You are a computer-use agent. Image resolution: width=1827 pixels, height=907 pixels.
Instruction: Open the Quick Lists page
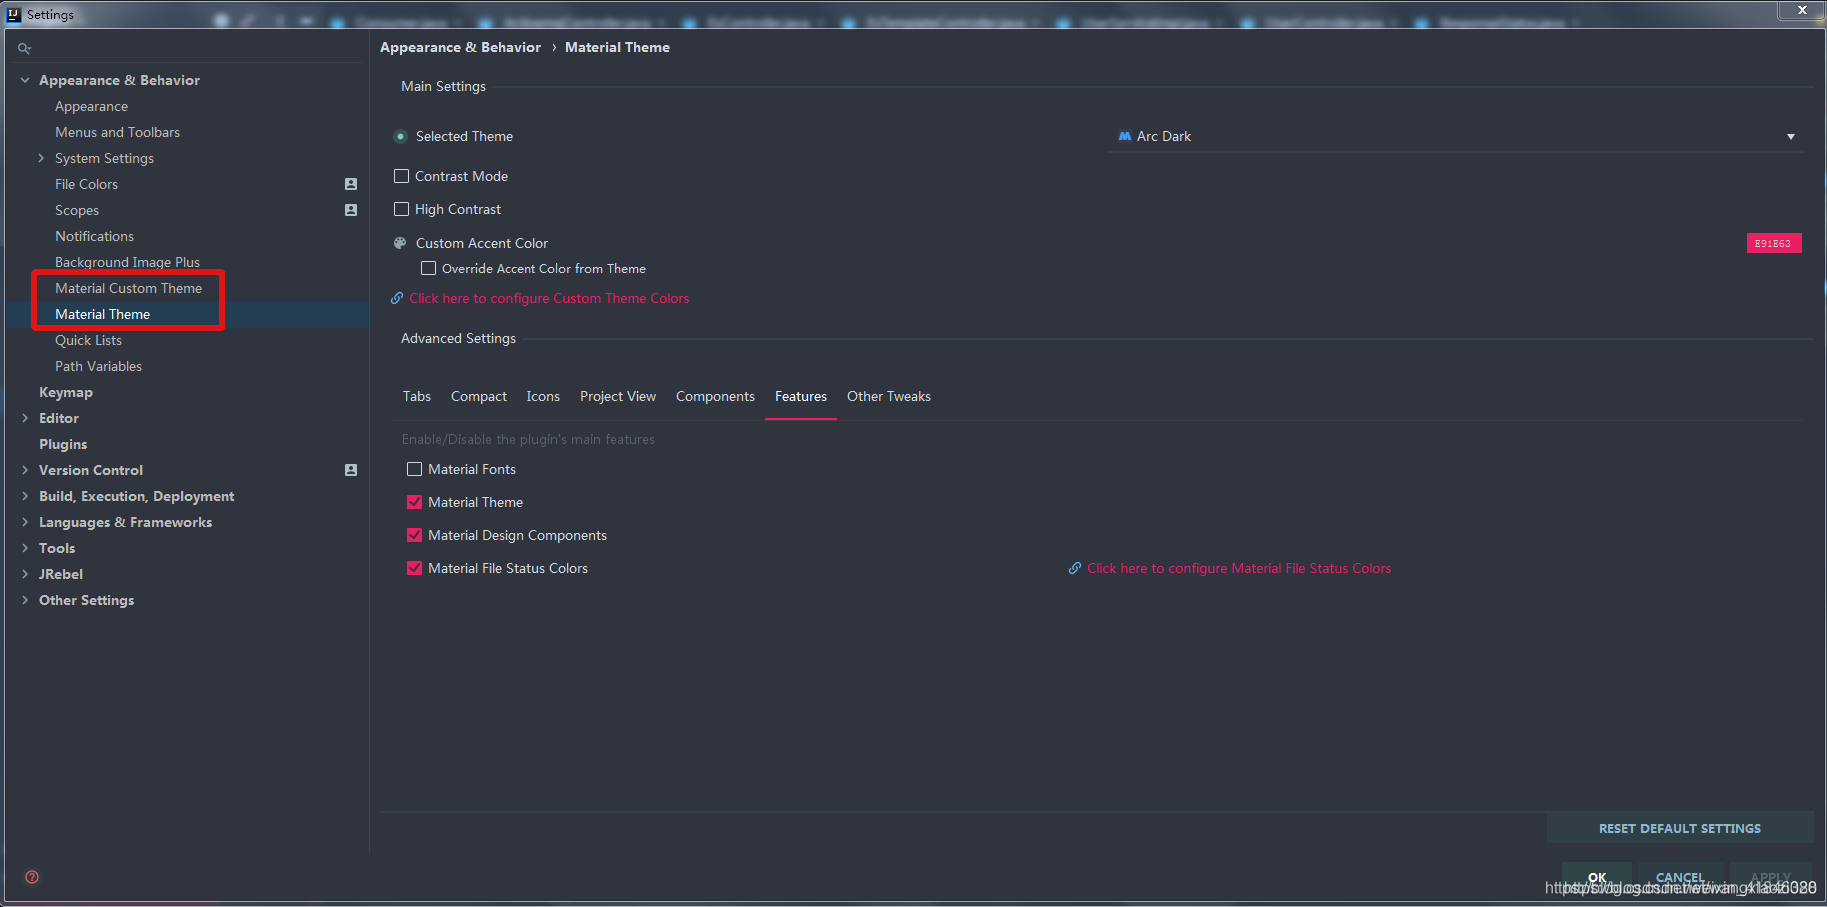point(88,340)
